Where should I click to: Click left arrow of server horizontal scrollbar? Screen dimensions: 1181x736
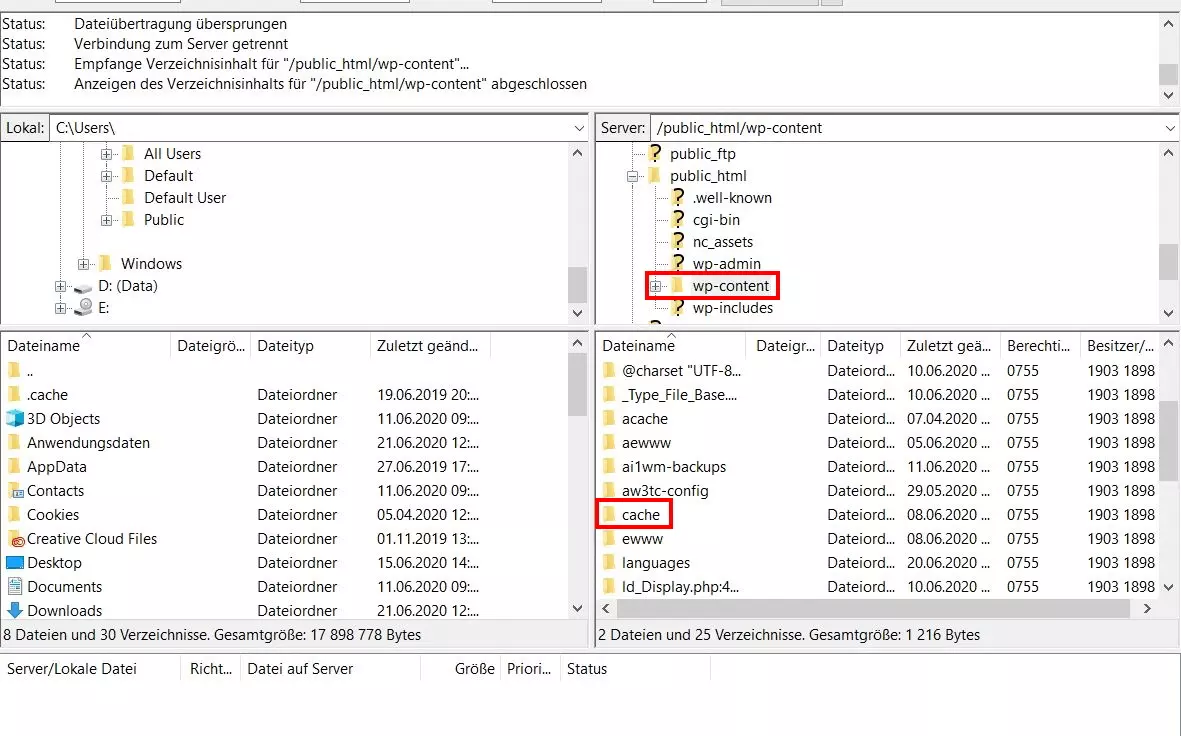(x=606, y=608)
